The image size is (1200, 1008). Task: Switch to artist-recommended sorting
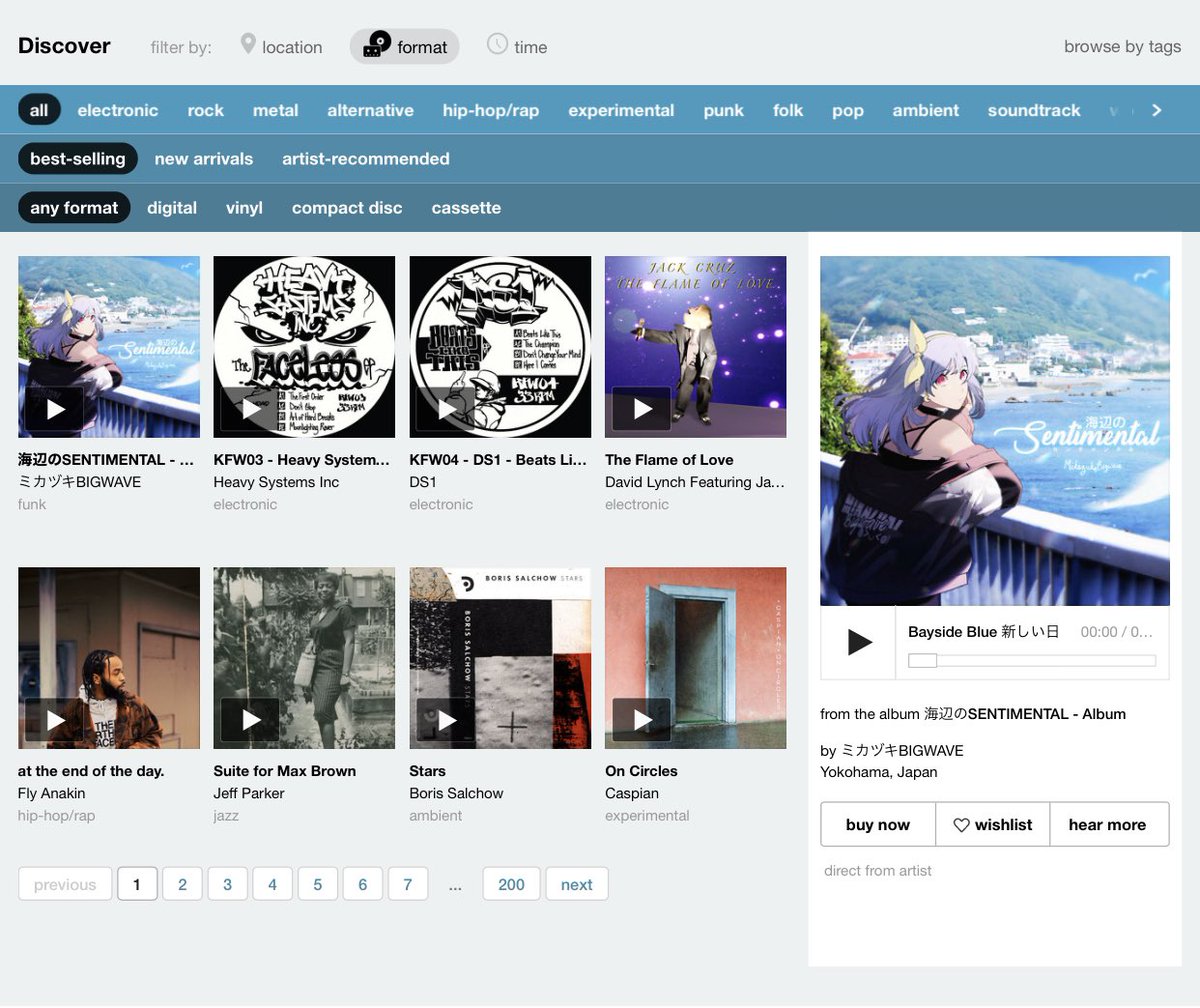[x=366, y=158]
